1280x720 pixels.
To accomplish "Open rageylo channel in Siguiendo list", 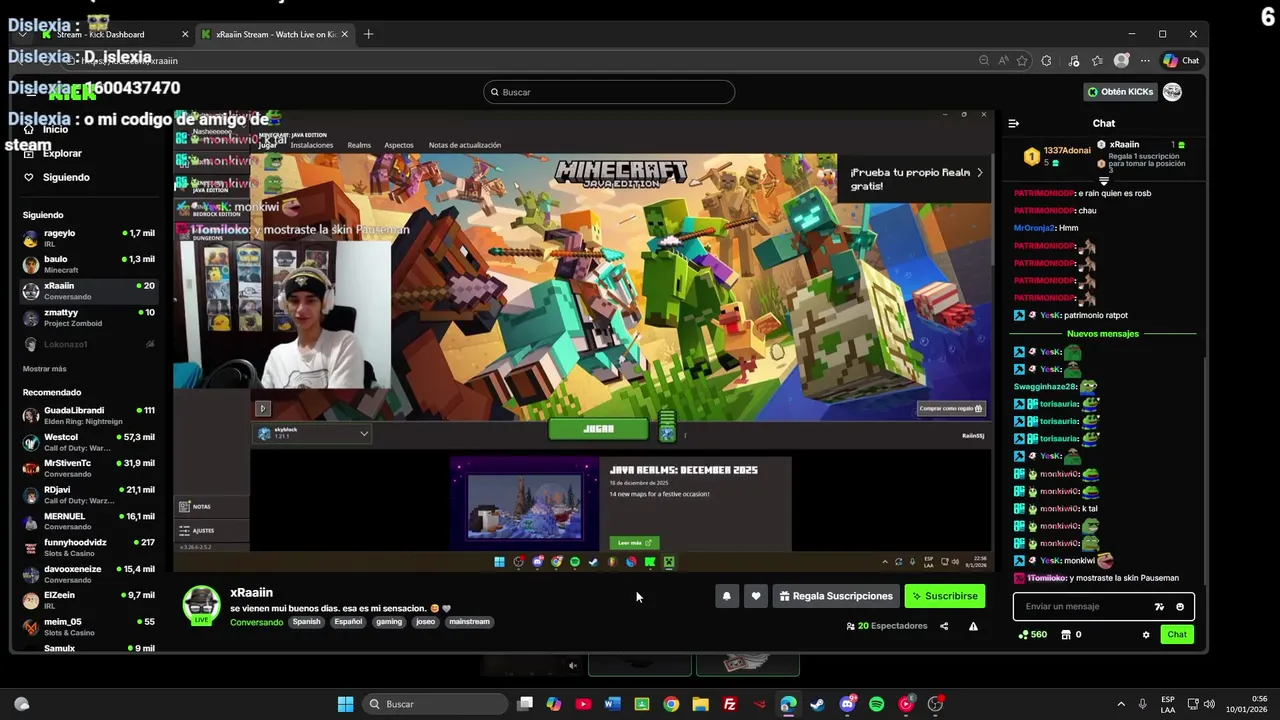I will (x=89, y=238).
